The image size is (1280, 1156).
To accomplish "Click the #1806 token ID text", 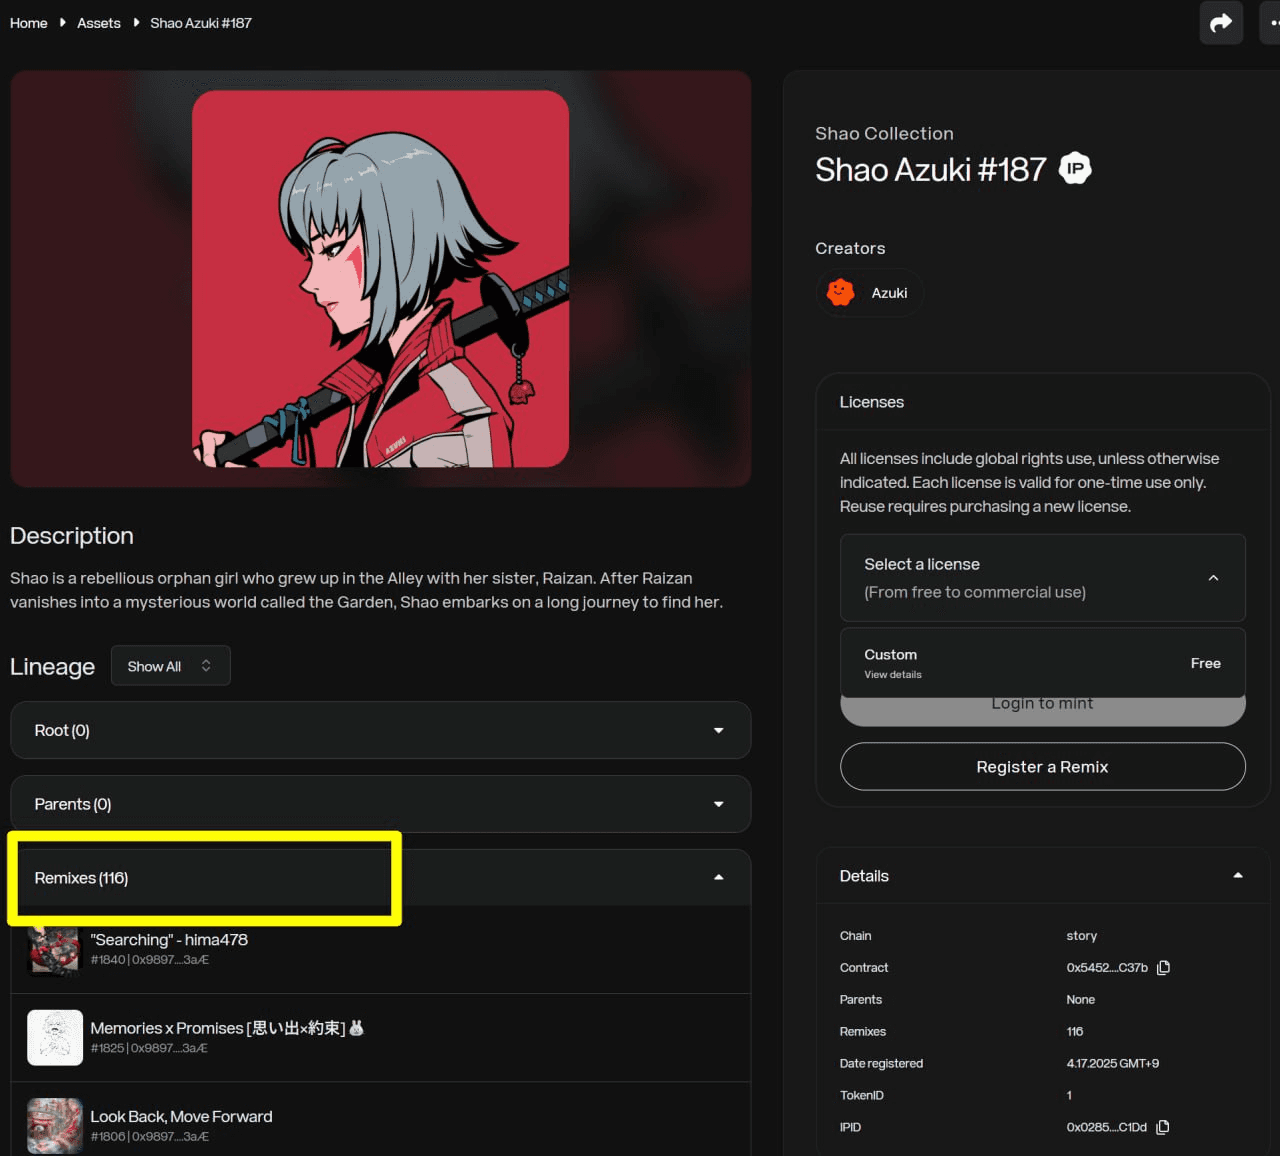I will (x=108, y=1137).
